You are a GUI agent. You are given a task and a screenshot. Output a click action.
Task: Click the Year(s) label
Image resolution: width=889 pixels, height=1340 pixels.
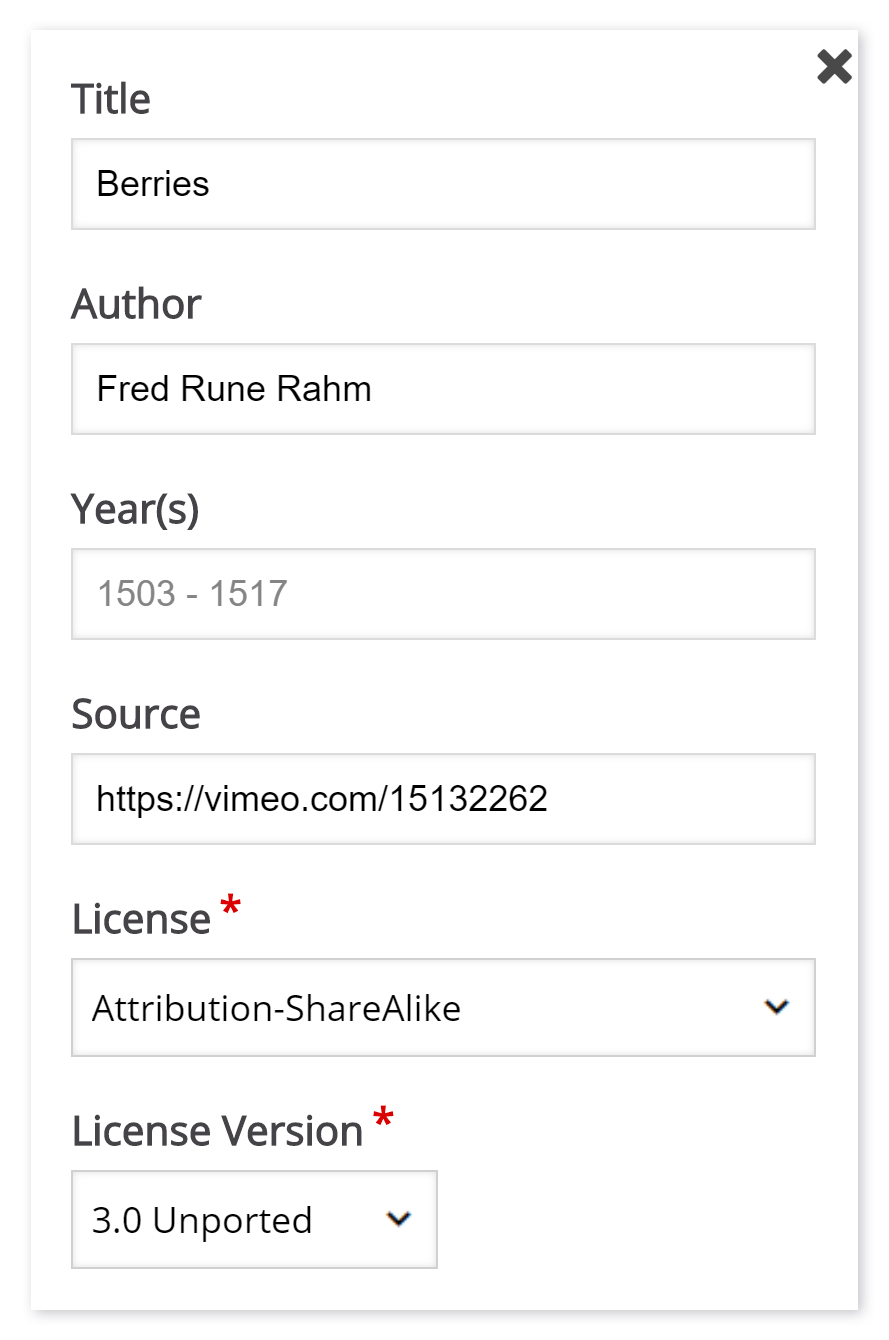[x=135, y=510]
